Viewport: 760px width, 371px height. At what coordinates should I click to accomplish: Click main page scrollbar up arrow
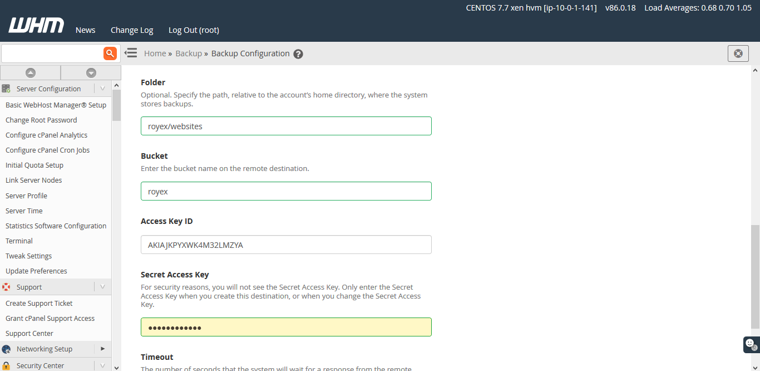[755, 71]
